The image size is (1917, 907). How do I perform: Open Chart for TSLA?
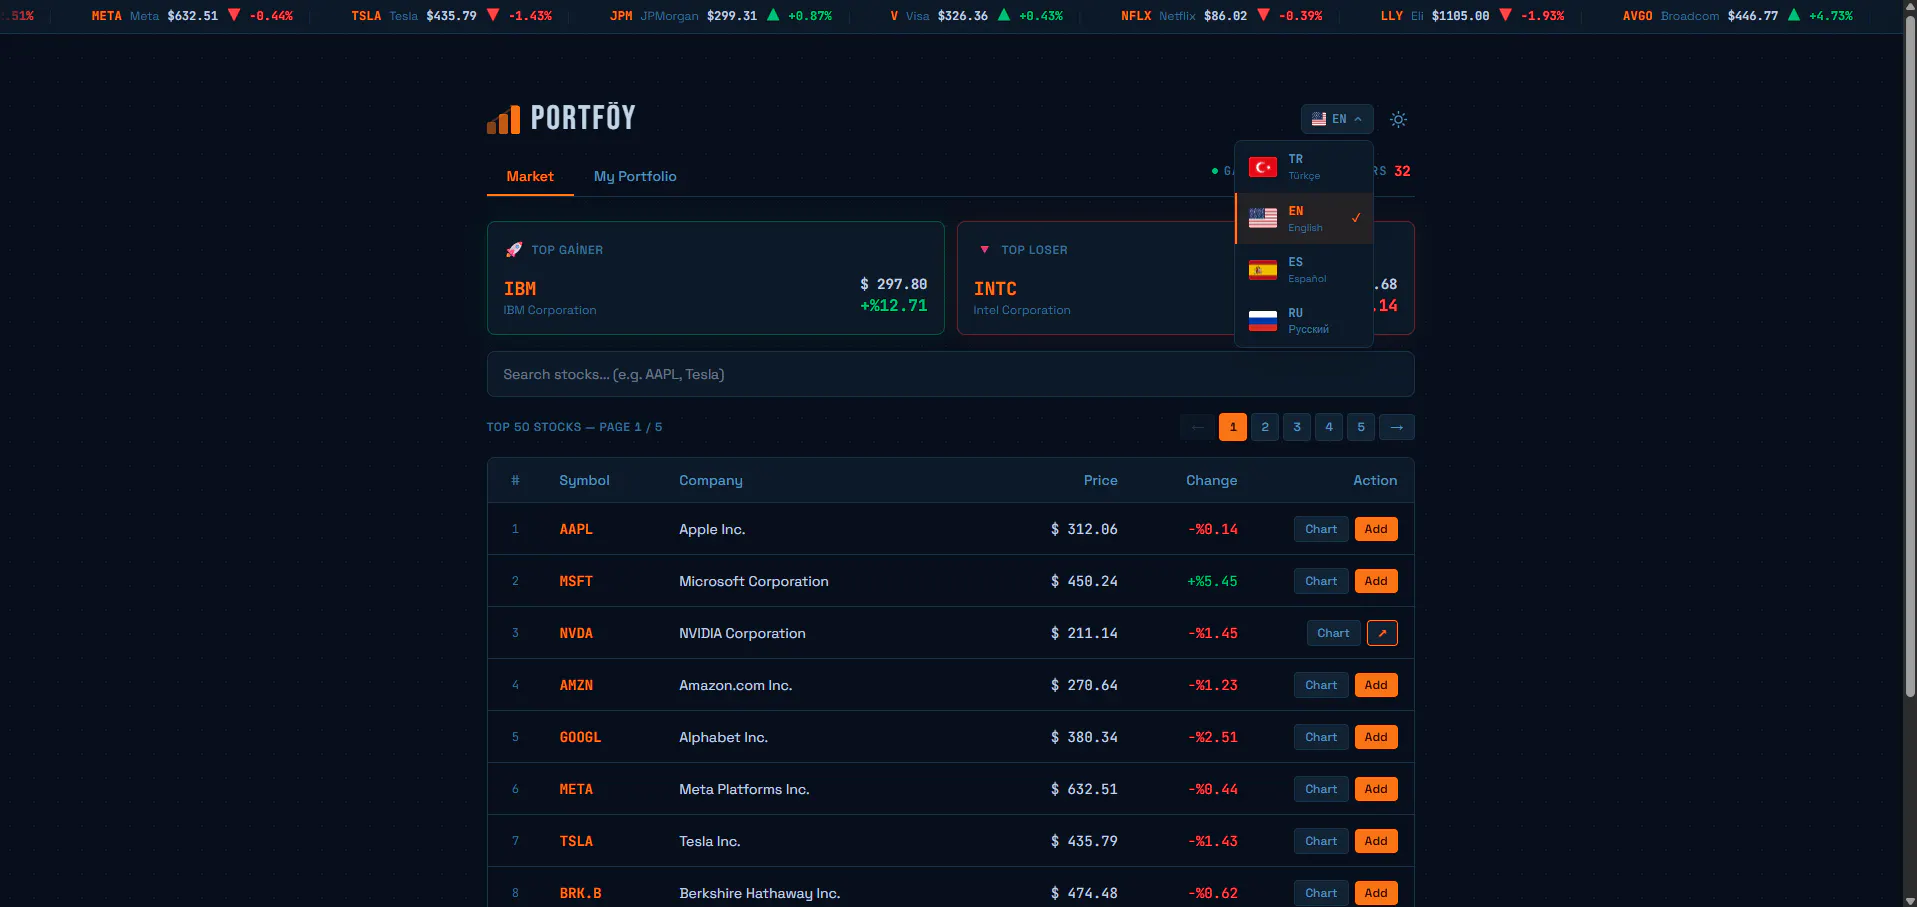pos(1321,841)
